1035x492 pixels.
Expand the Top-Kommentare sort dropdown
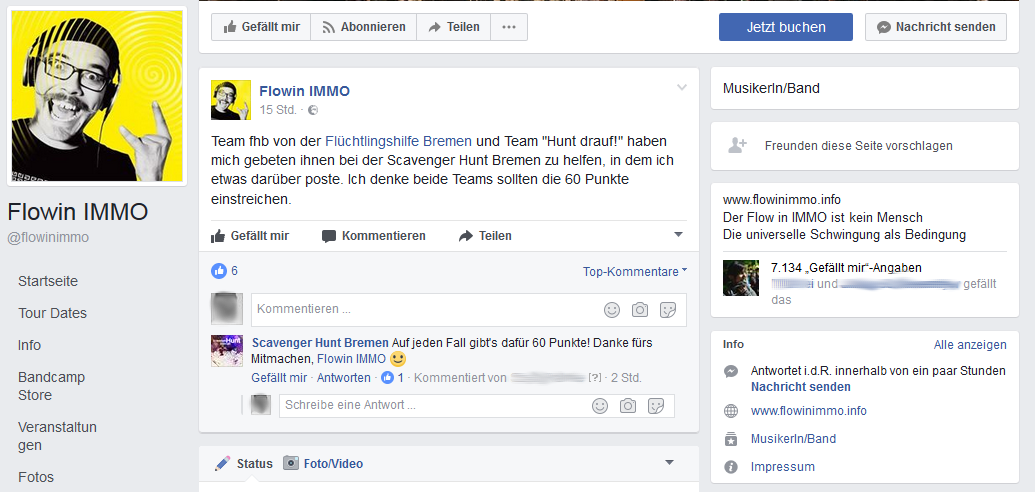coord(635,272)
